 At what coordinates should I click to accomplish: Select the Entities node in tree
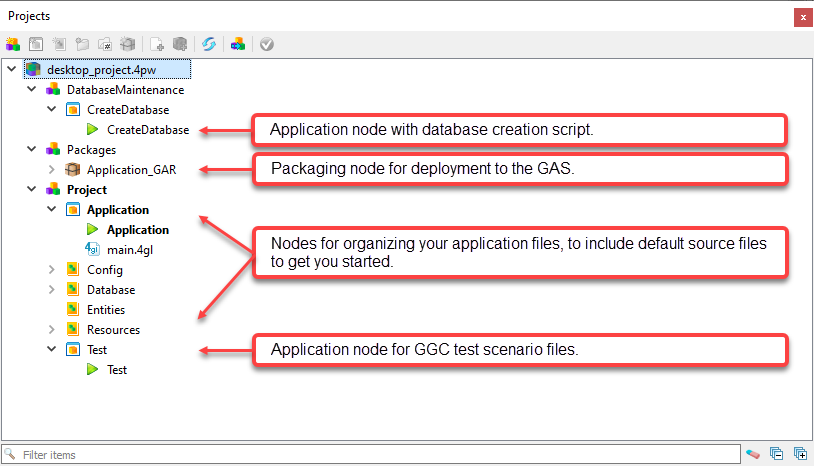click(107, 310)
